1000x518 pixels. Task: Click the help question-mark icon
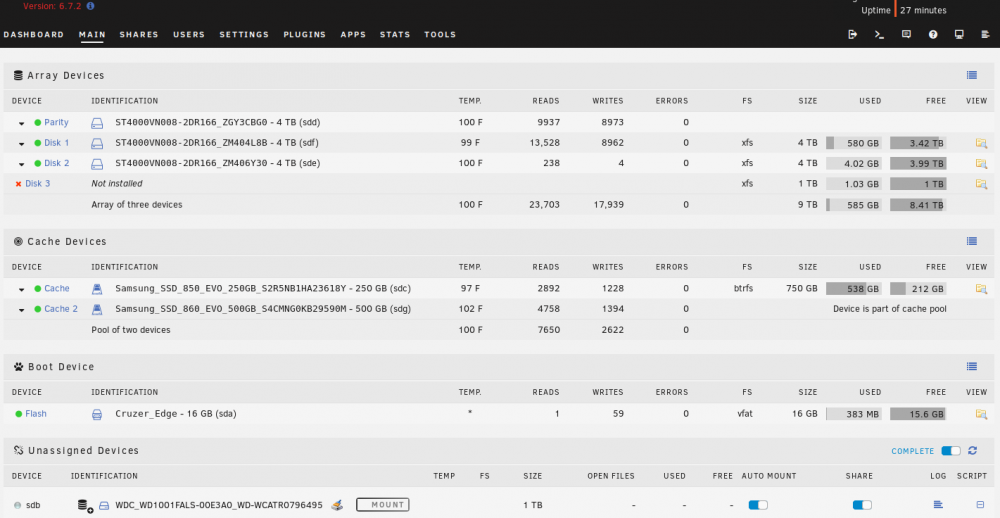(933, 34)
